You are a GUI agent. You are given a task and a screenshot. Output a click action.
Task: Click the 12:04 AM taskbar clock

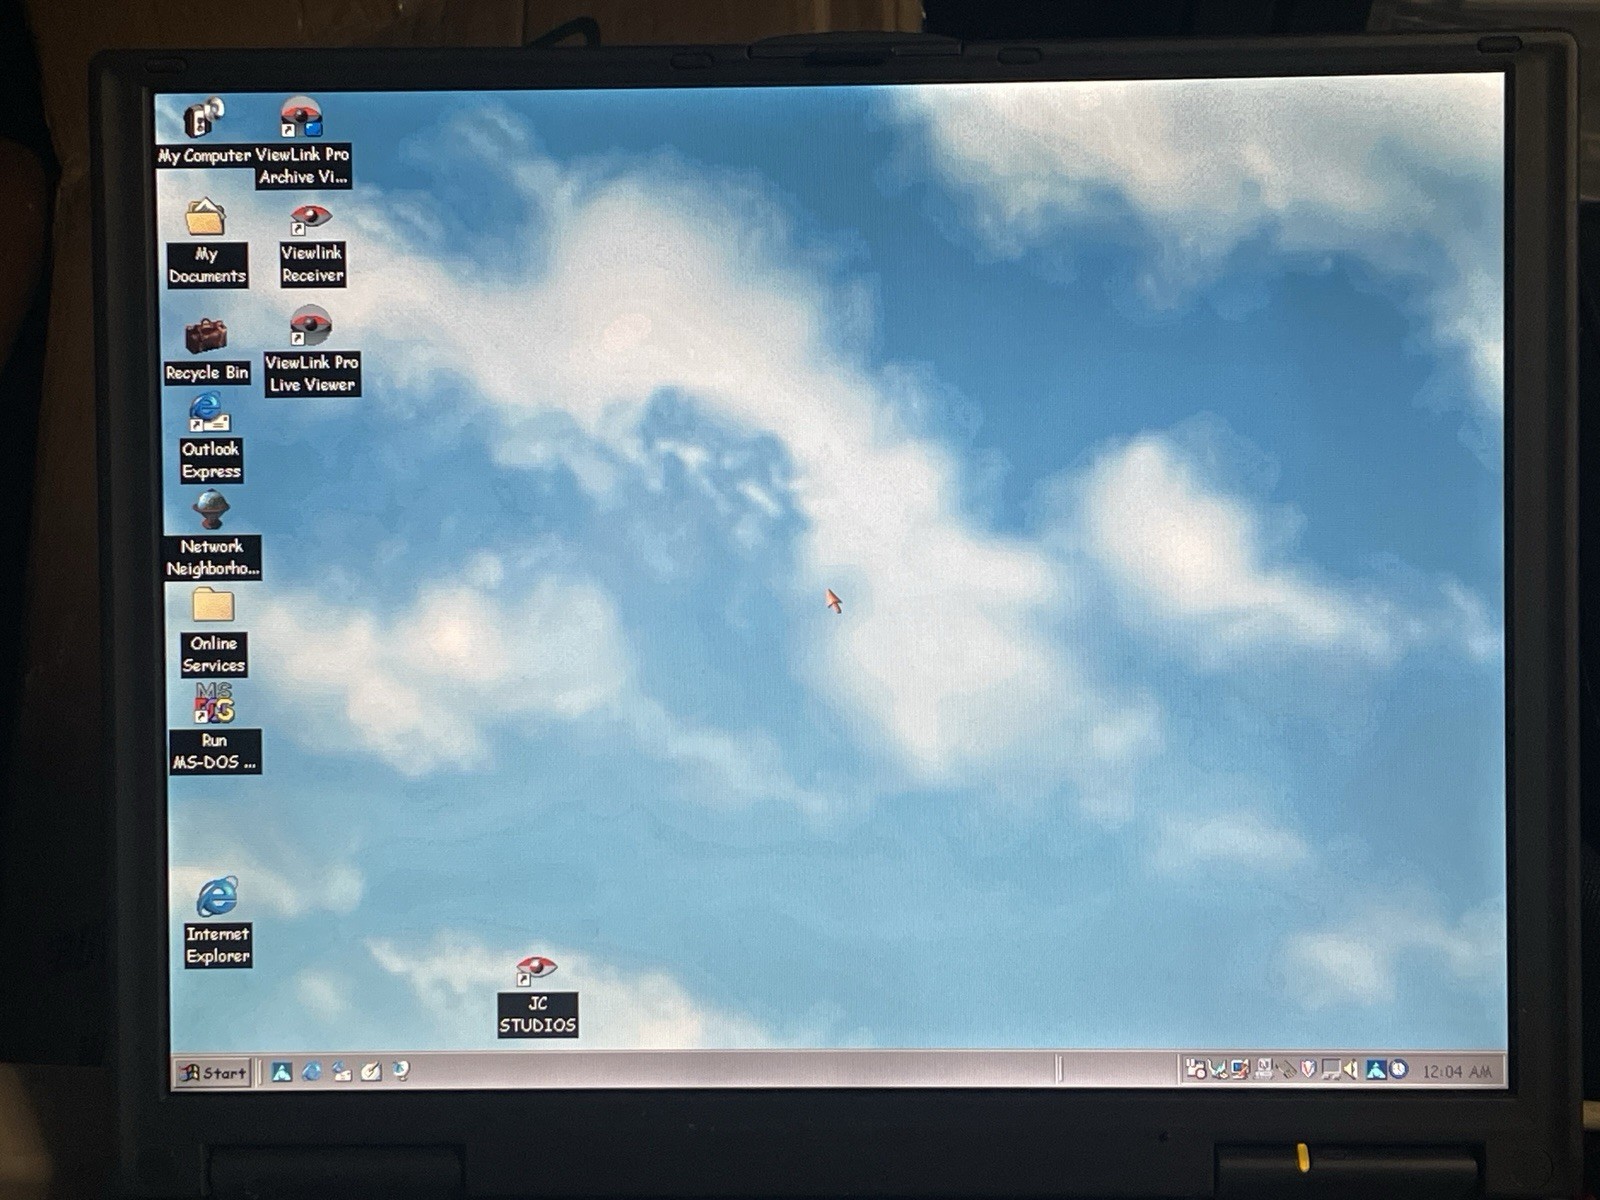click(1456, 1071)
